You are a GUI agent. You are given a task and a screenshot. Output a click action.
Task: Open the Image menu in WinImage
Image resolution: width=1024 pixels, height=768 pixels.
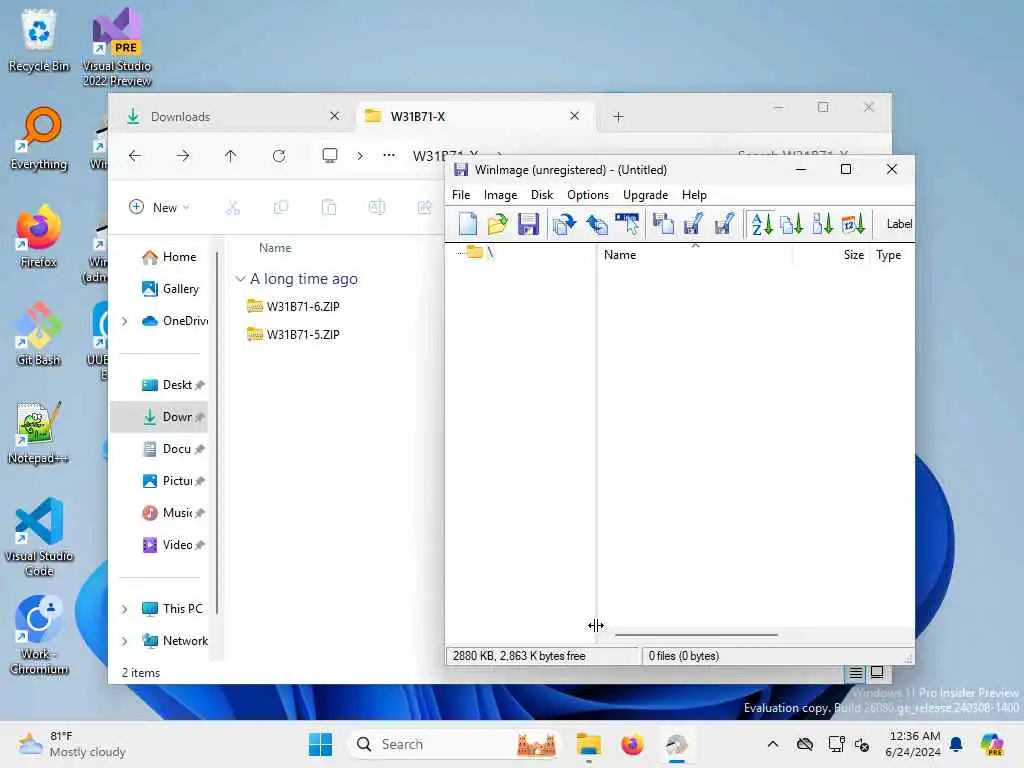(x=500, y=195)
